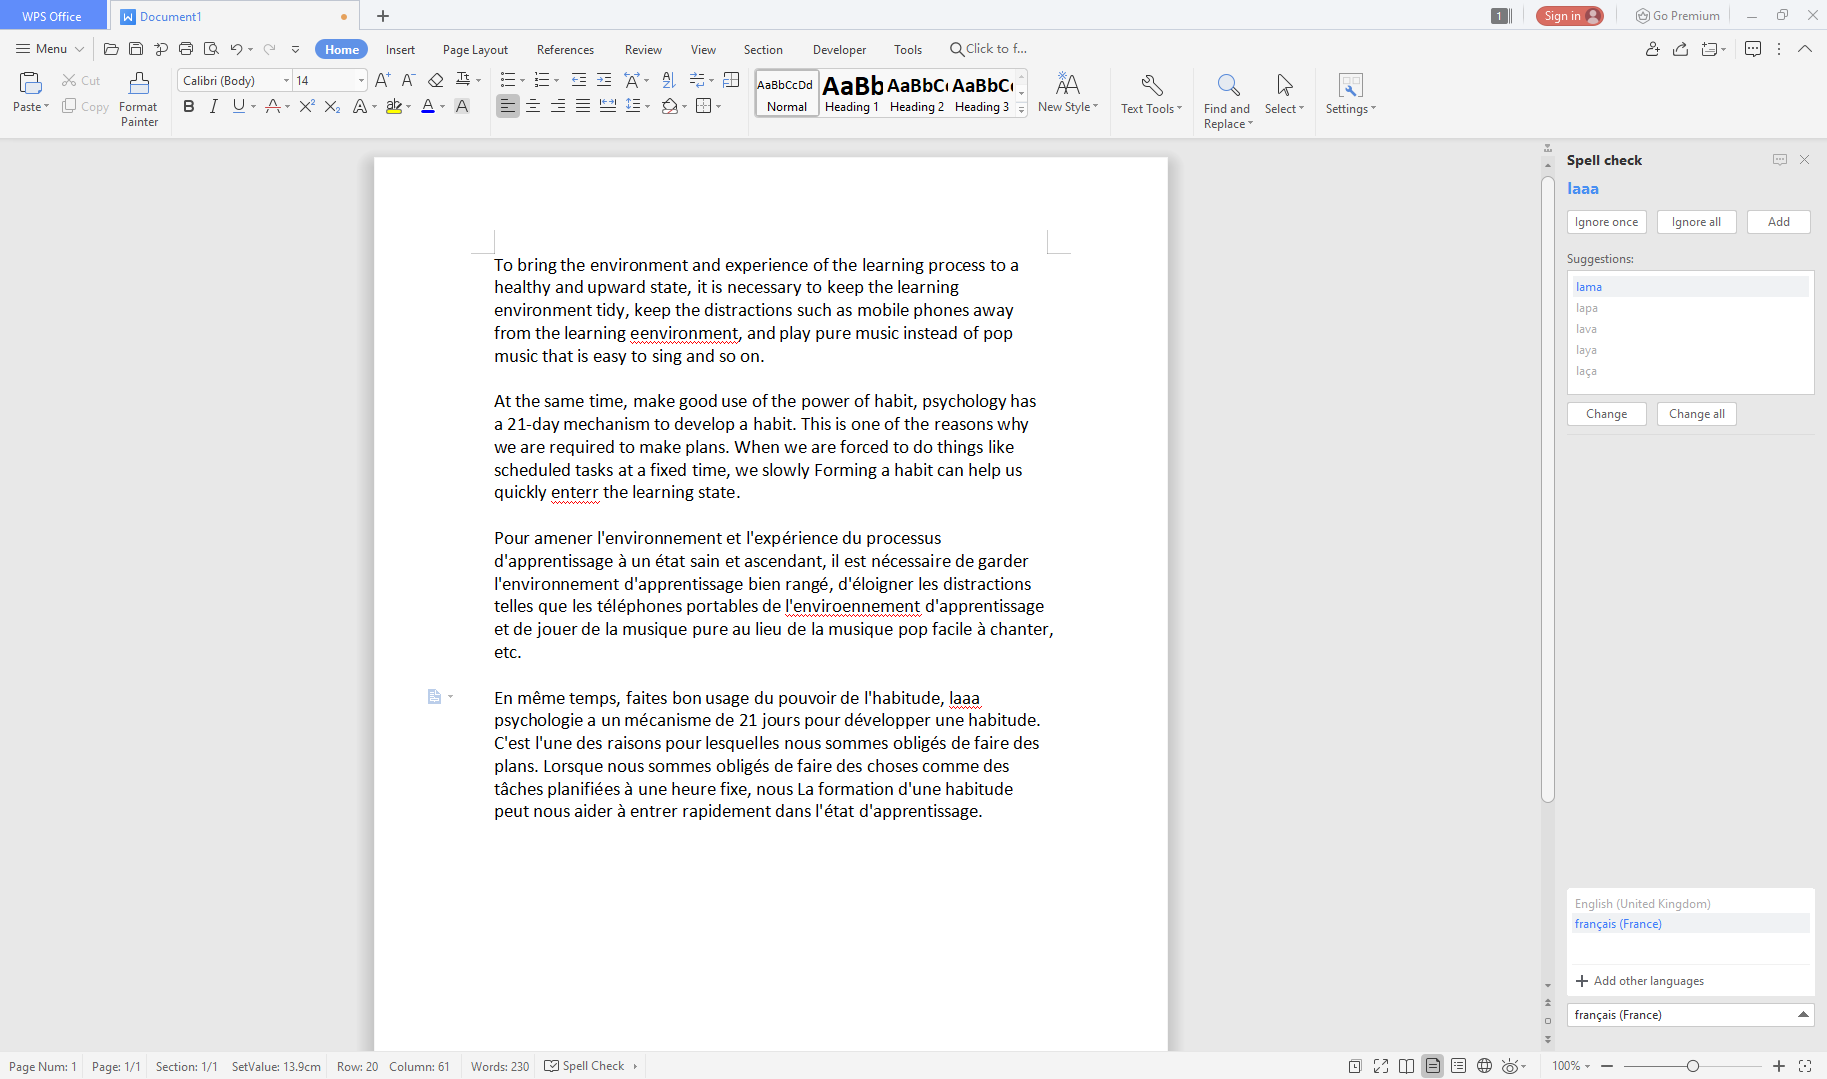Viewport: 1827px width, 1079px height.
Task: Toggle italic text formatting
Action: (x=213, y=106)
